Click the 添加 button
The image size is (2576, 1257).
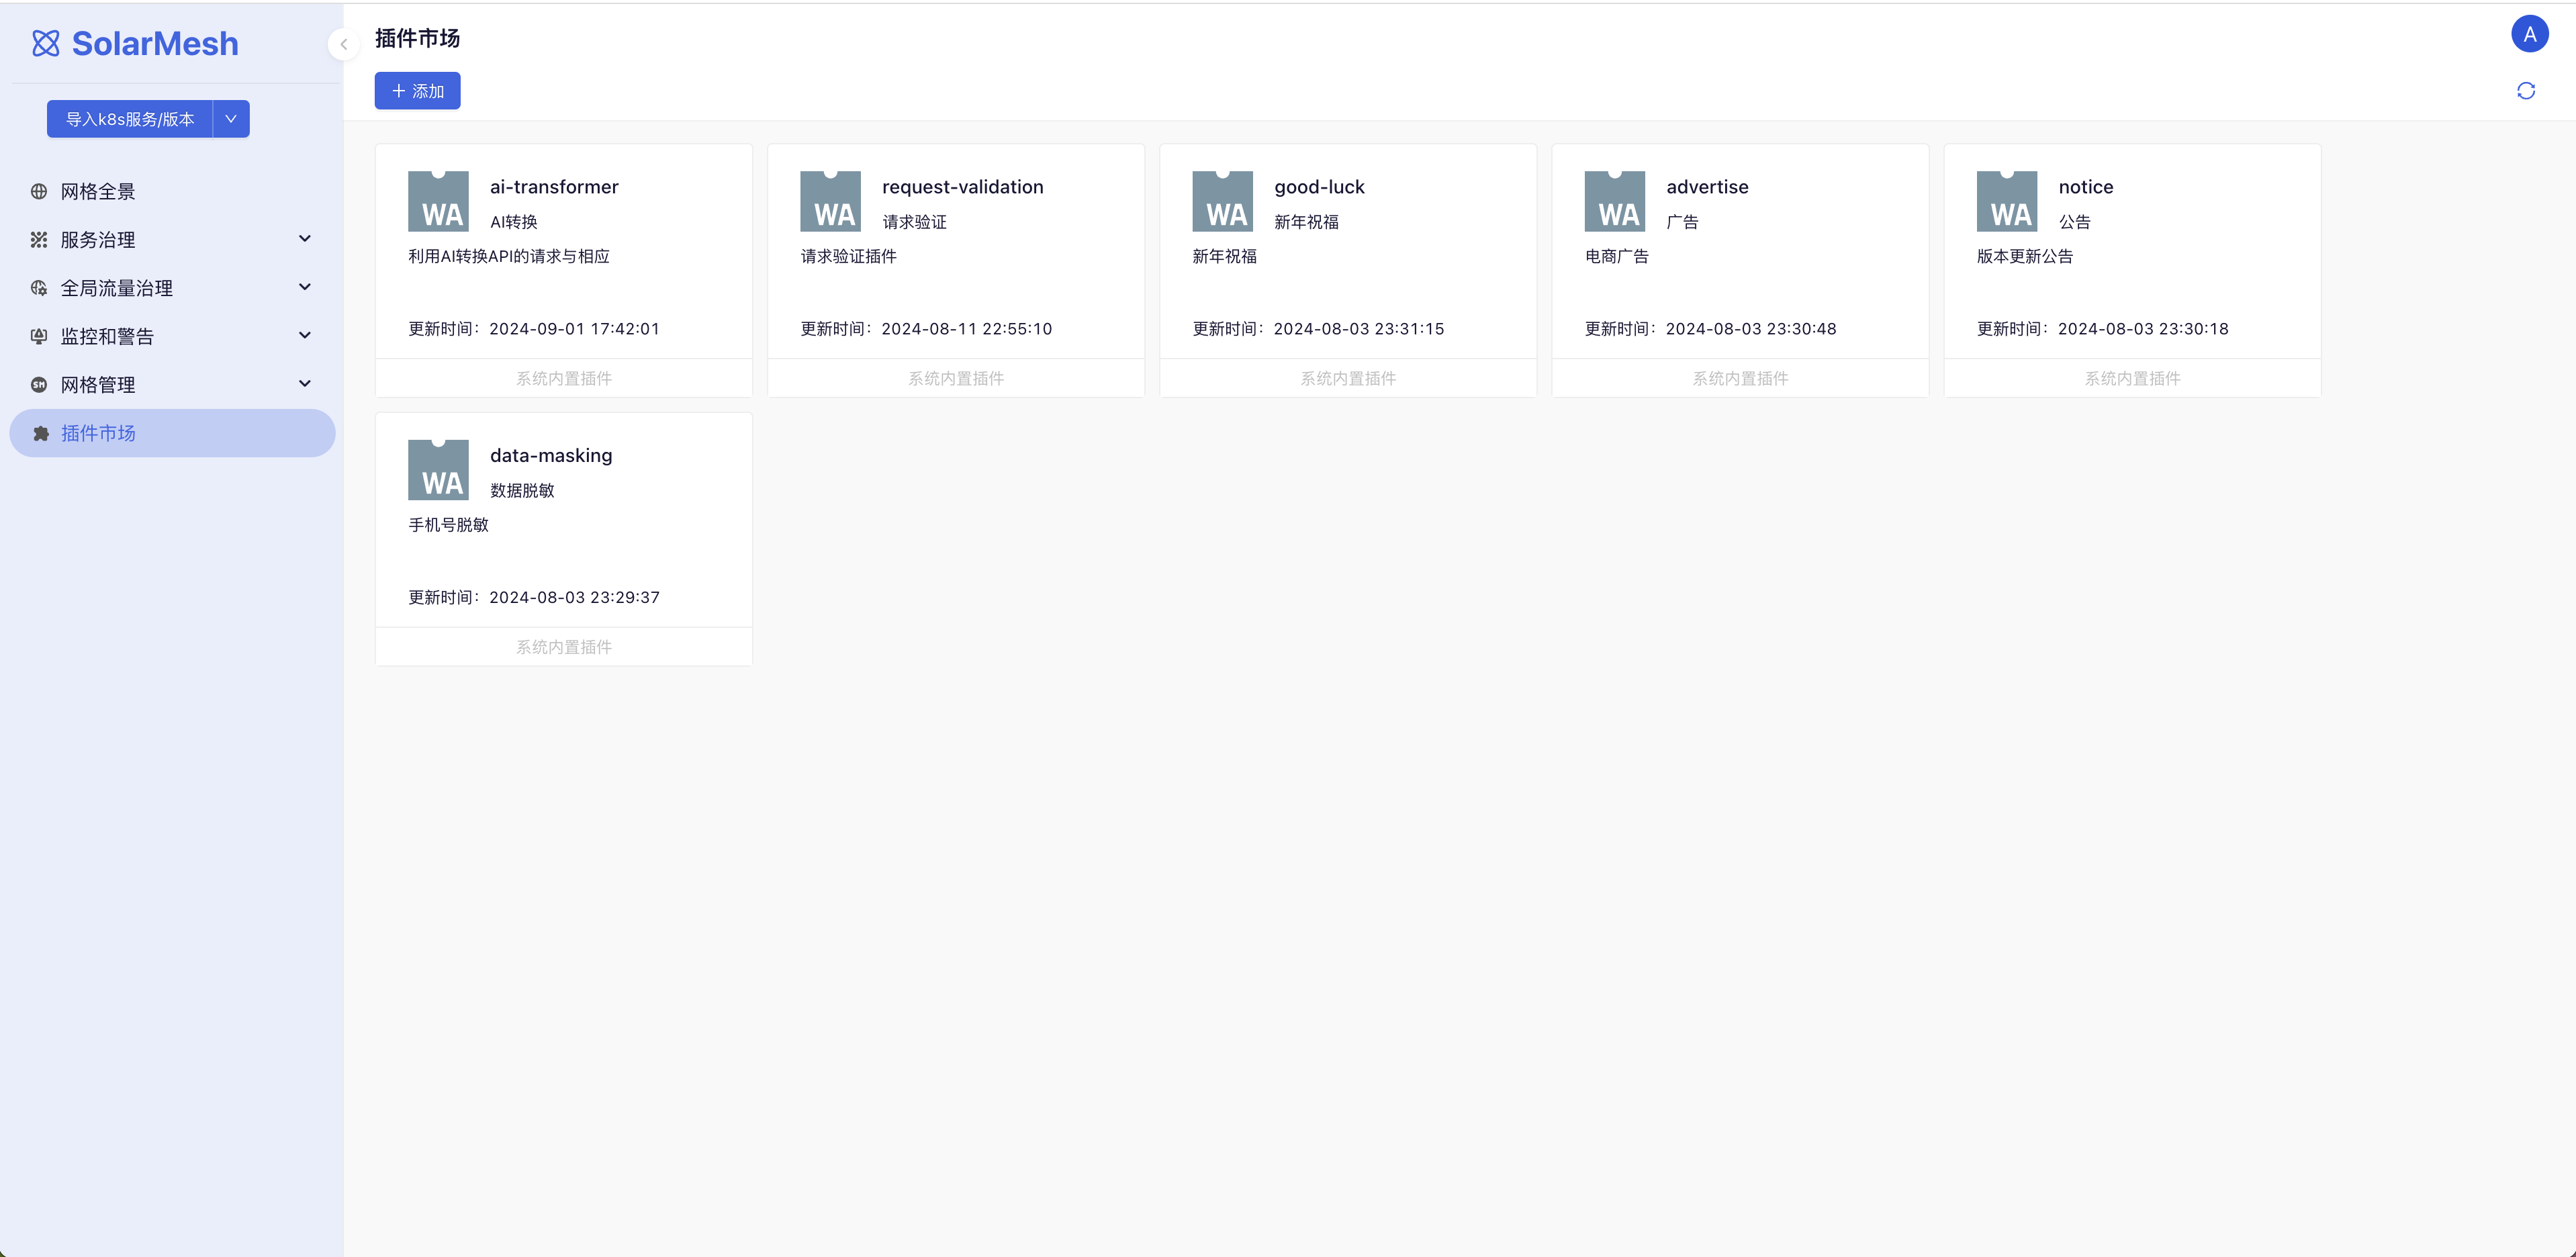pos(417,91)
